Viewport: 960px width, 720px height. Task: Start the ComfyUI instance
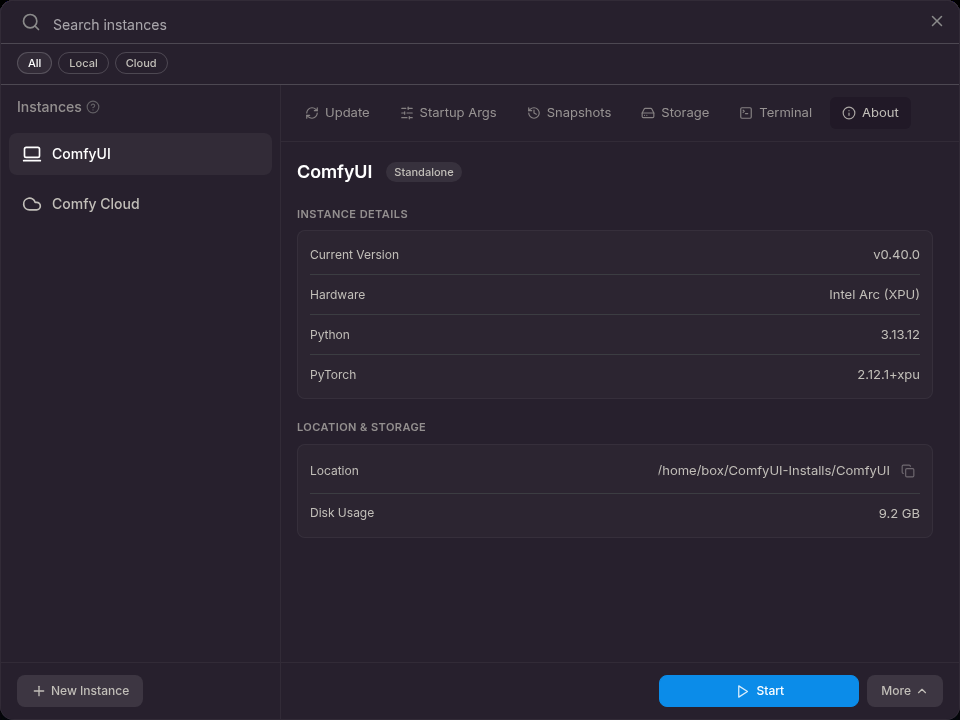(759, 691)
